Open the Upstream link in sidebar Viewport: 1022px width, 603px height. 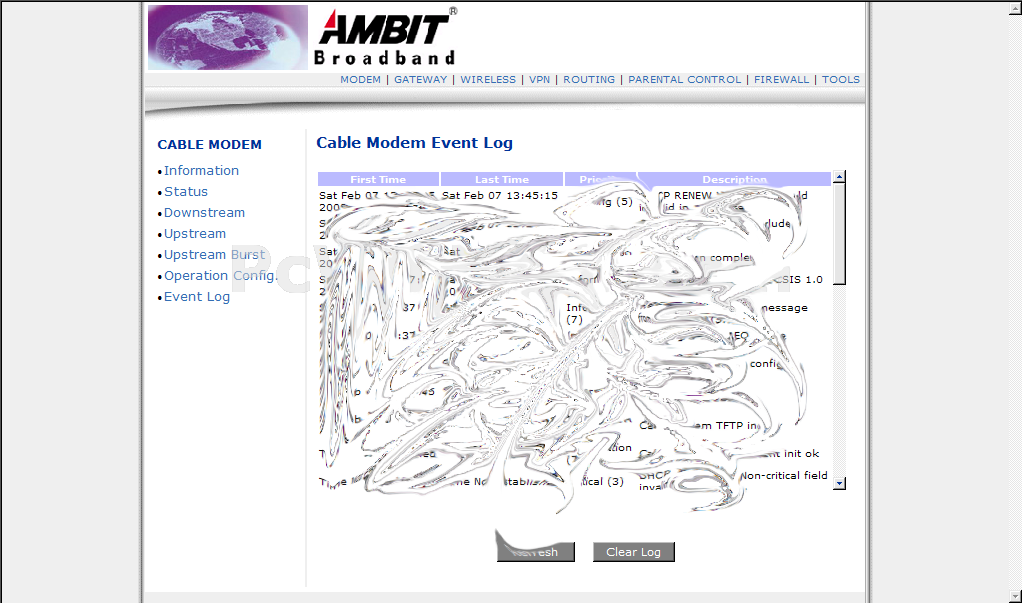tap(195, 234)
